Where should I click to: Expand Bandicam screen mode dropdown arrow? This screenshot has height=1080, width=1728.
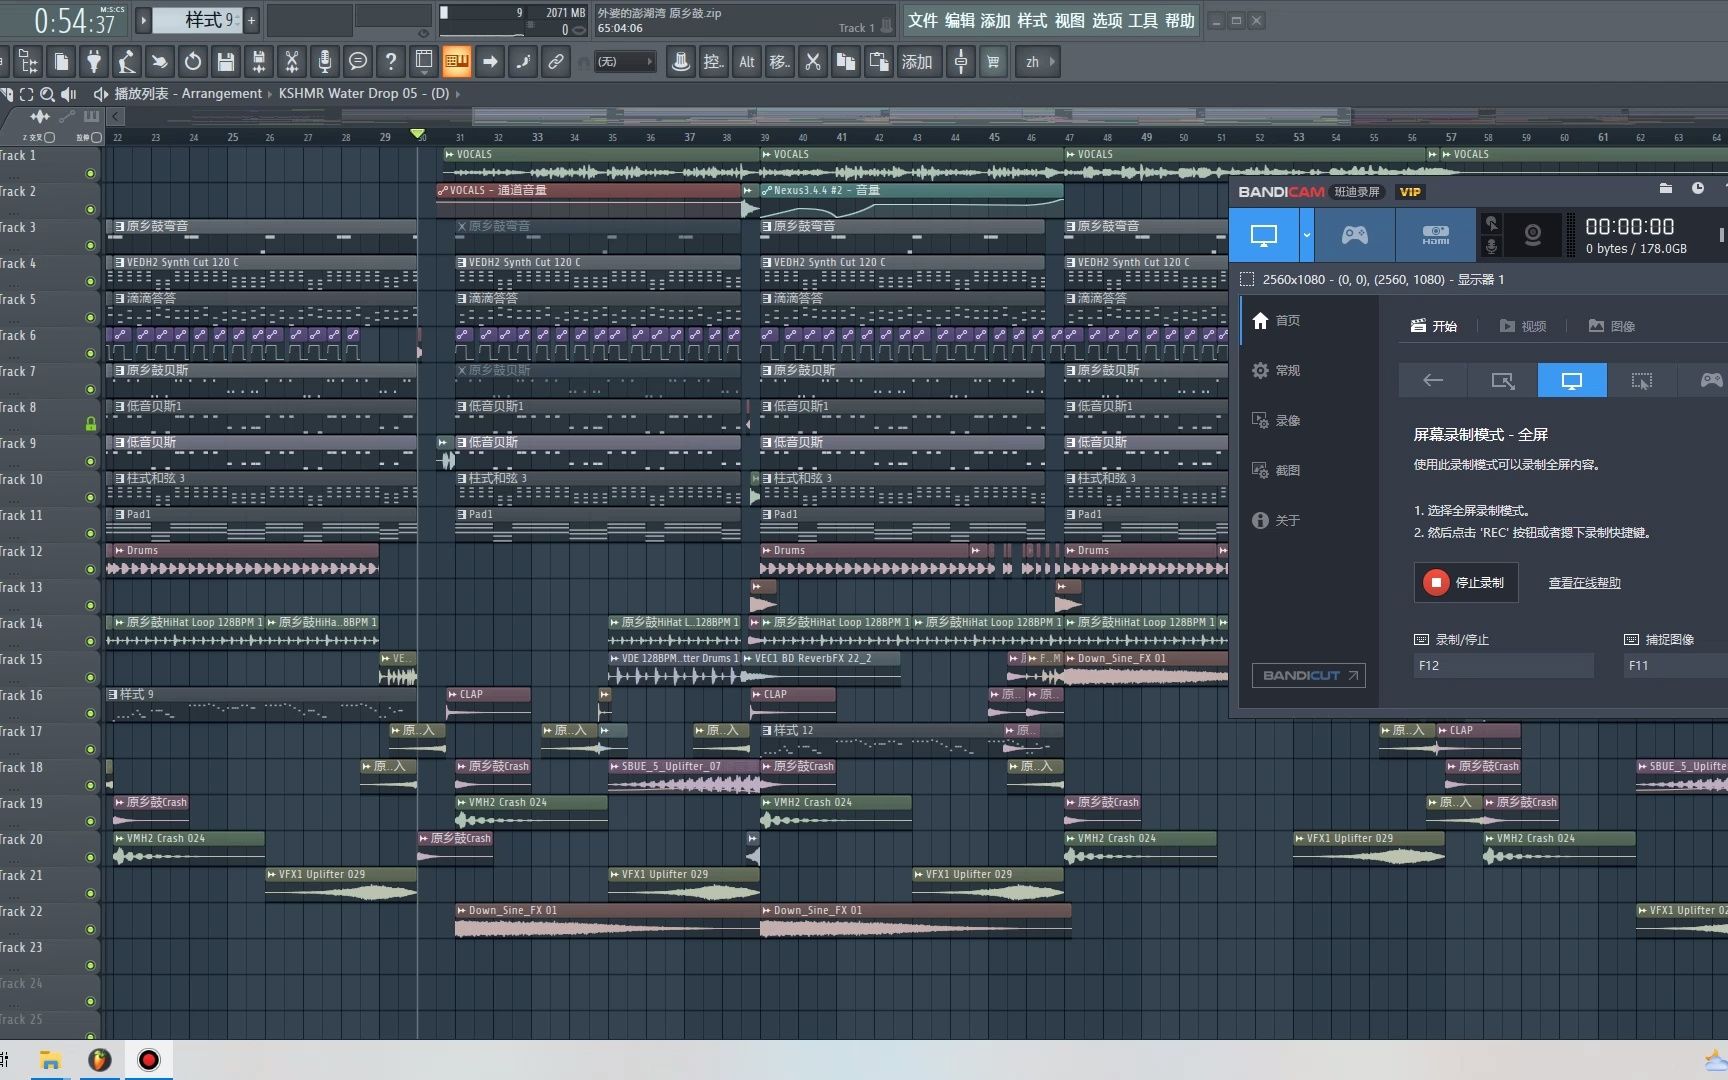coord(1306,235)
